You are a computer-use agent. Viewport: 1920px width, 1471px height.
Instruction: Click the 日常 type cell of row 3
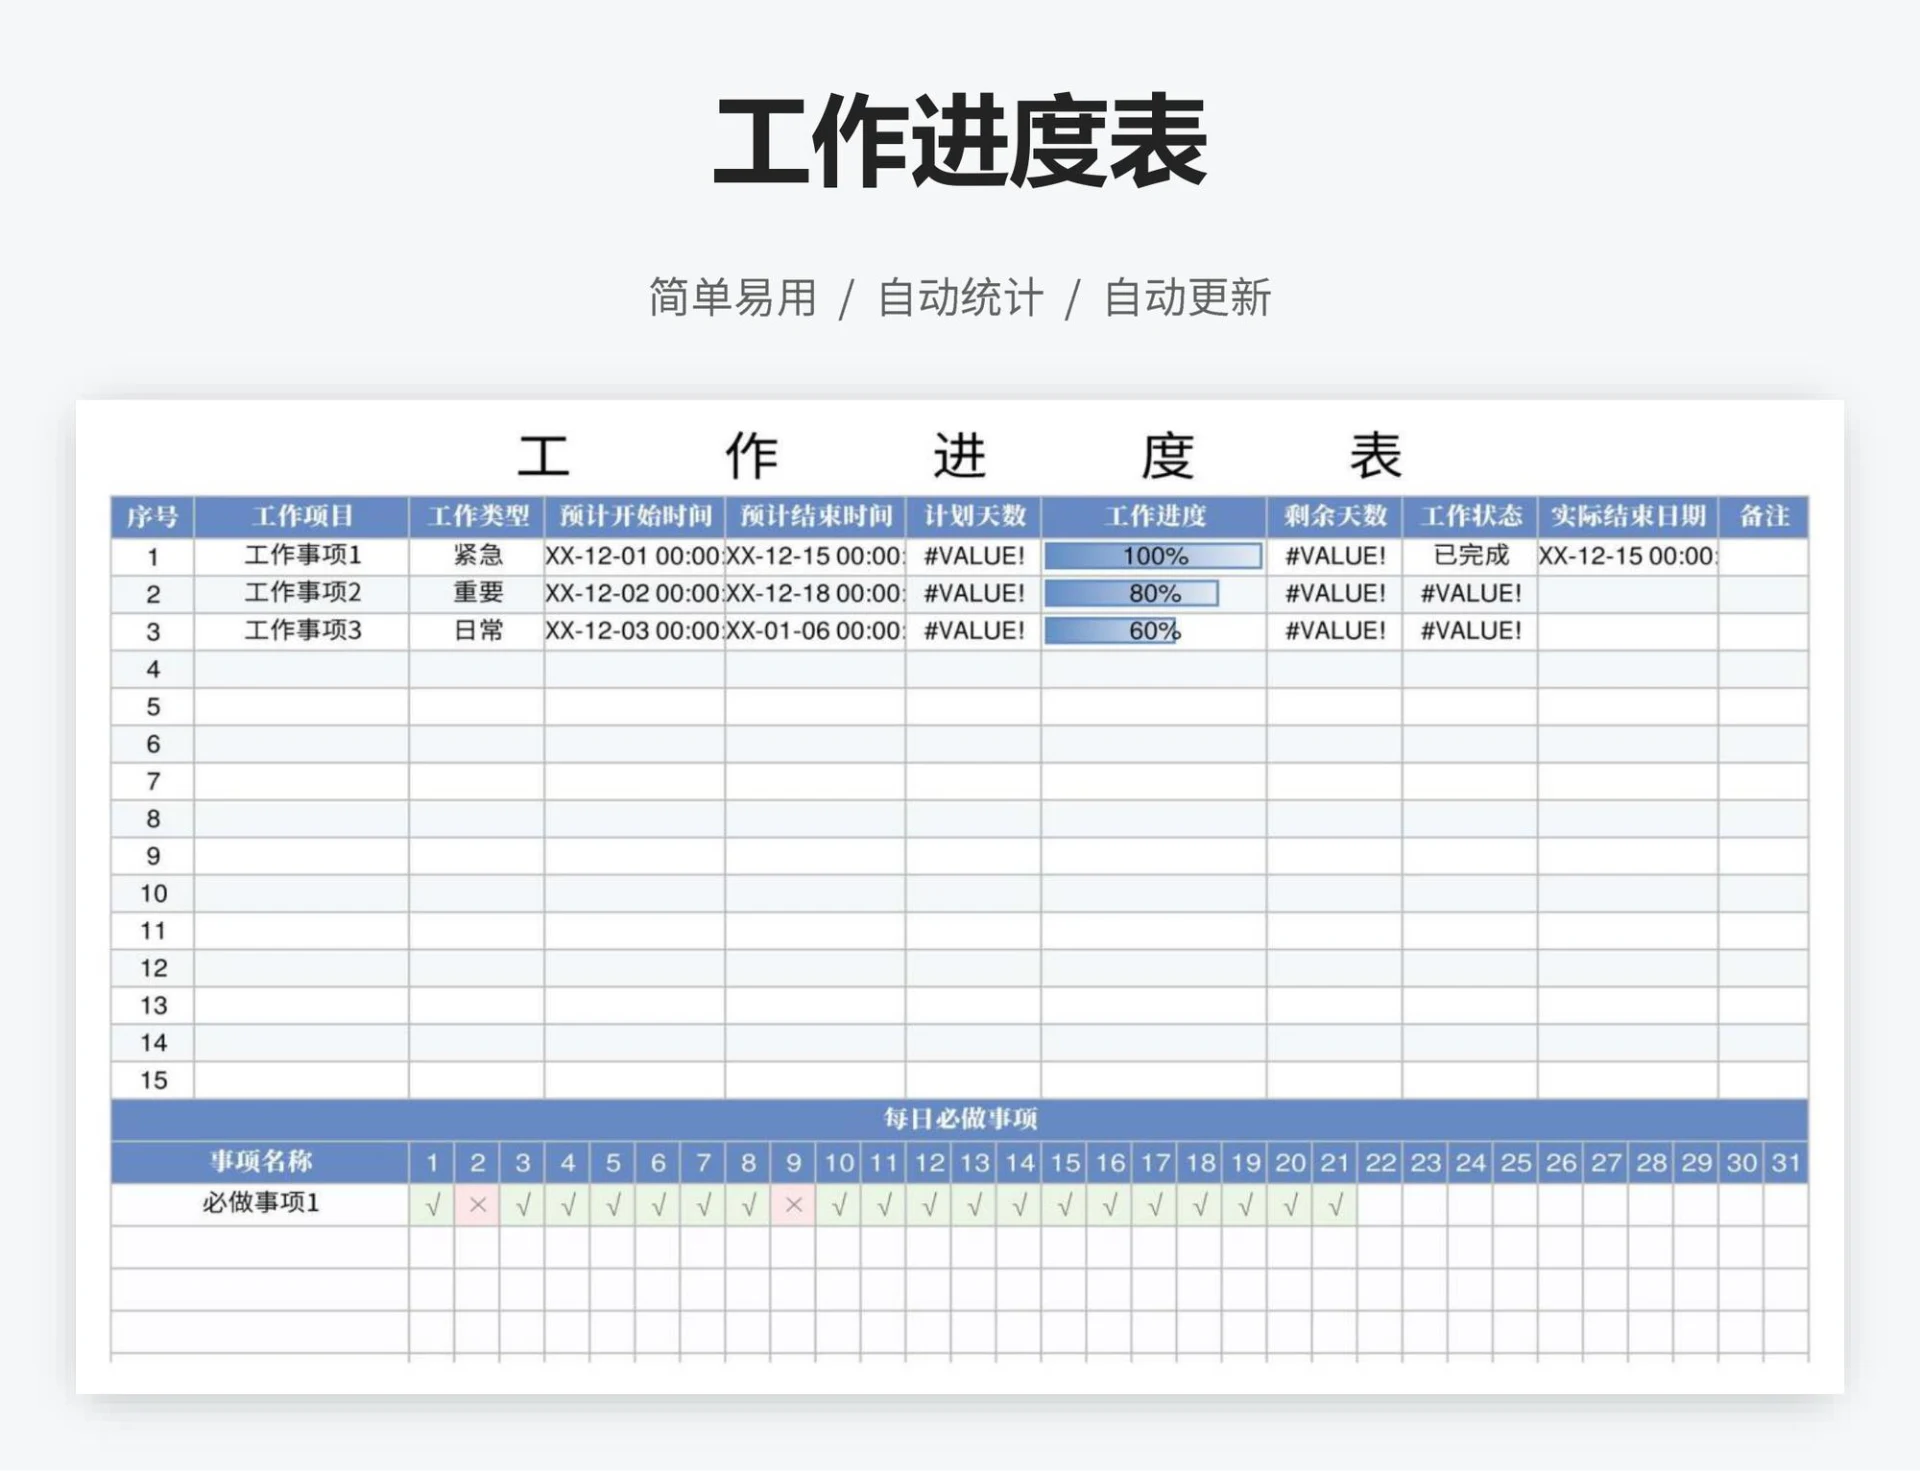(x=477, y=631)
